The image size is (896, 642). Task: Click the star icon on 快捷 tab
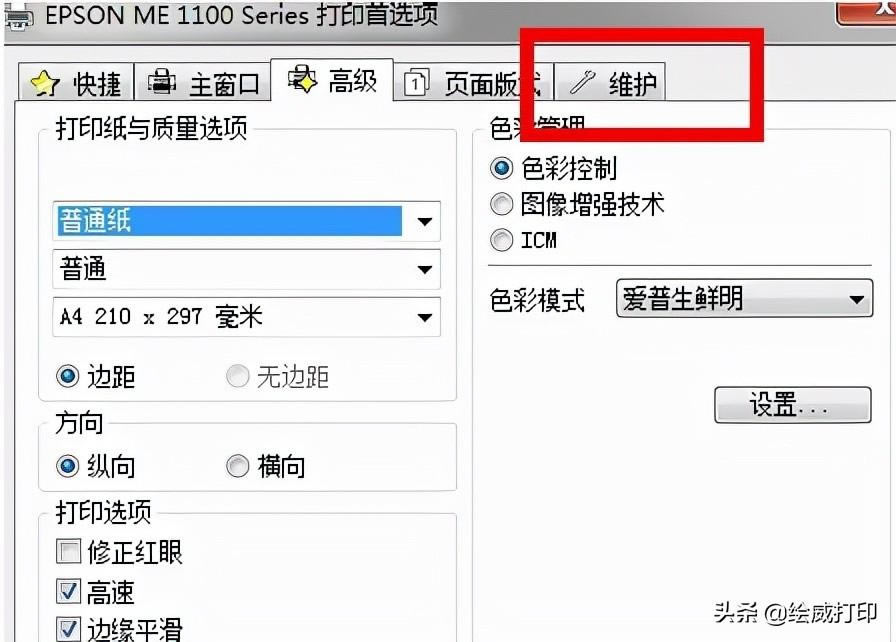tap(45, 84)
